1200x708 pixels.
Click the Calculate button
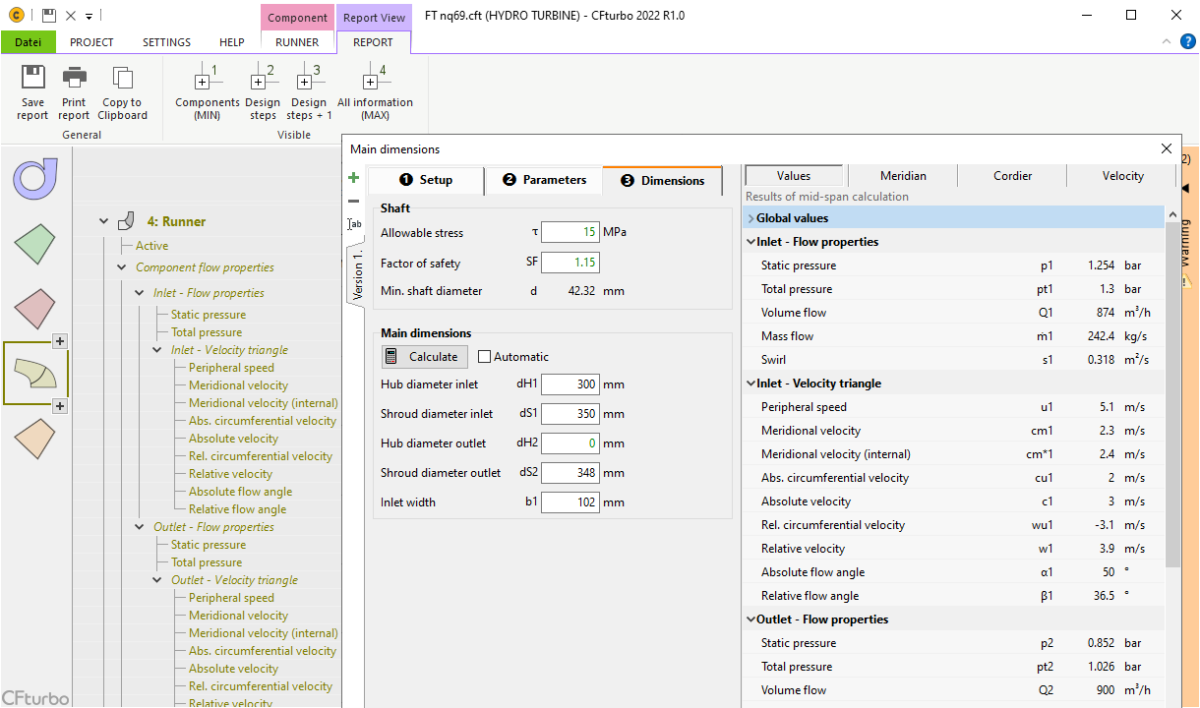pos(424,357)
